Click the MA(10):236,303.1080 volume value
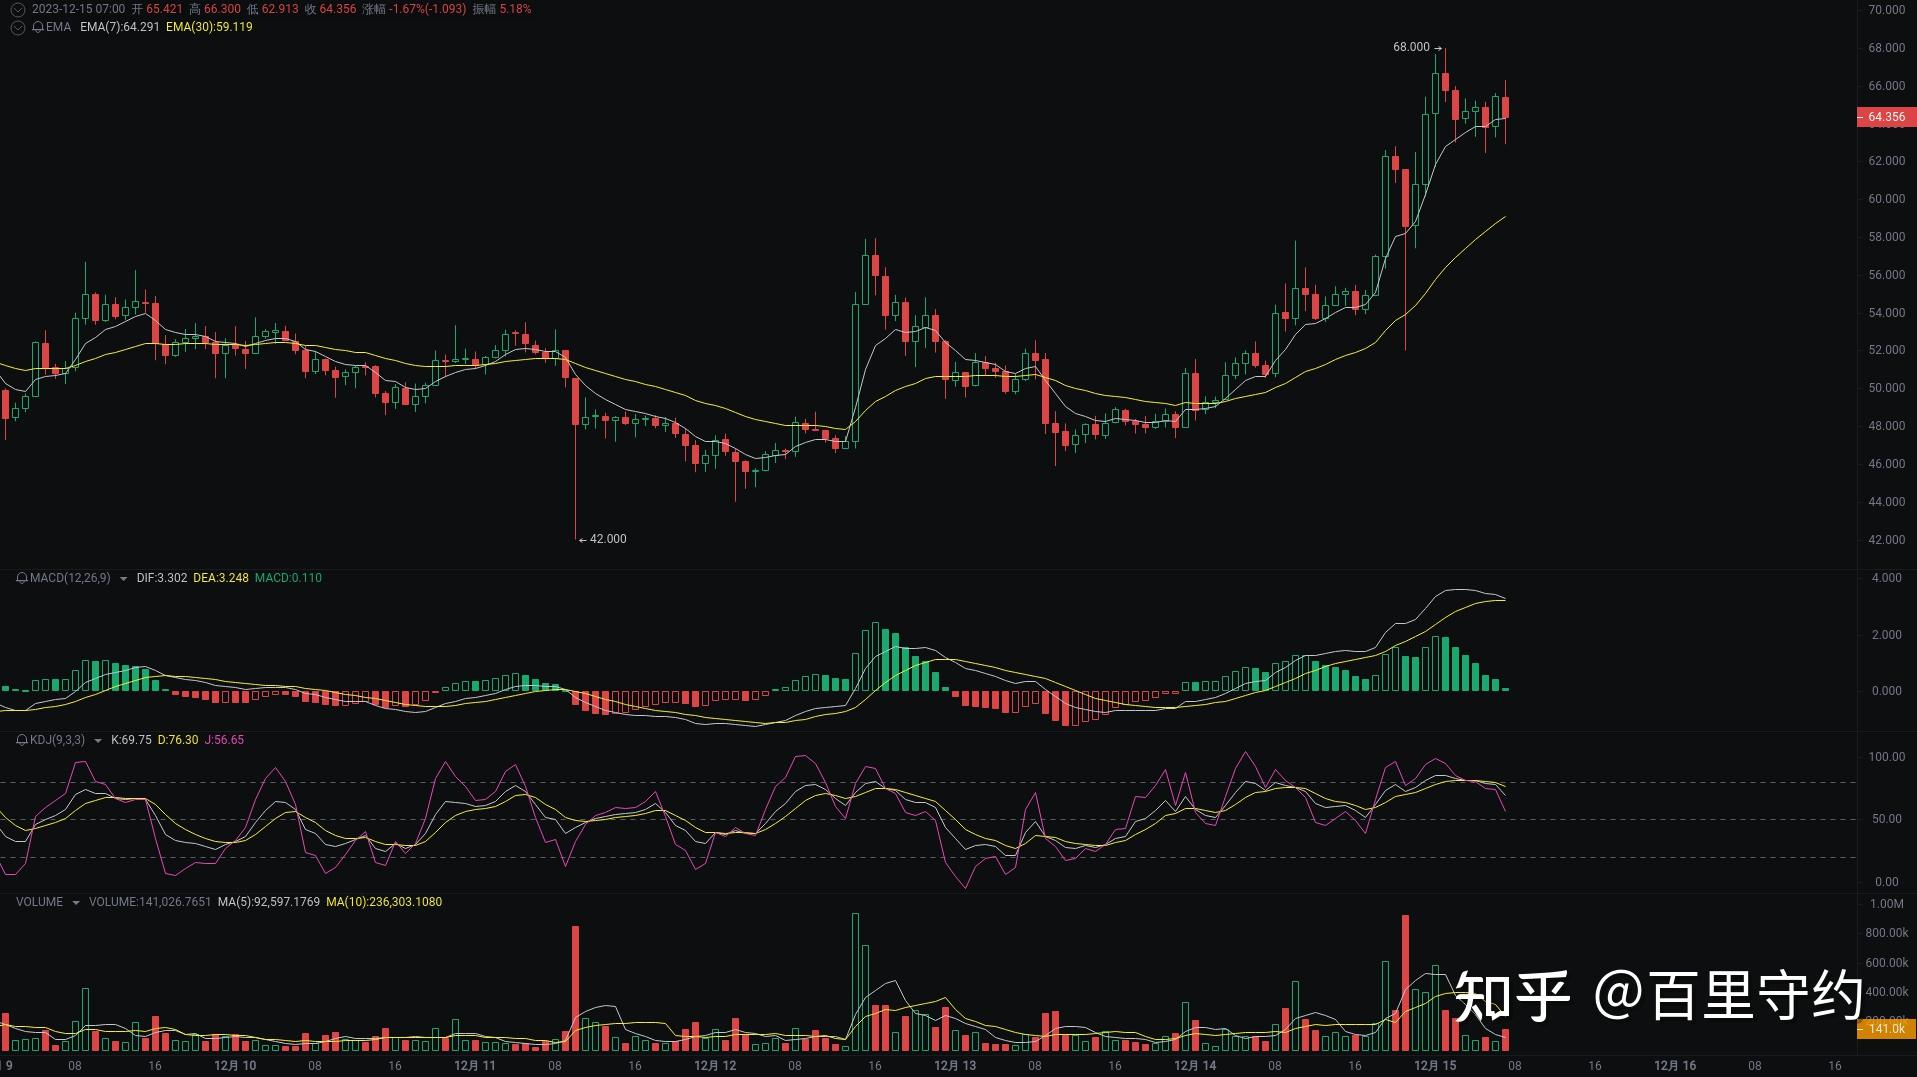This screenshot has width=1917, height=1077. pos(384,902)
